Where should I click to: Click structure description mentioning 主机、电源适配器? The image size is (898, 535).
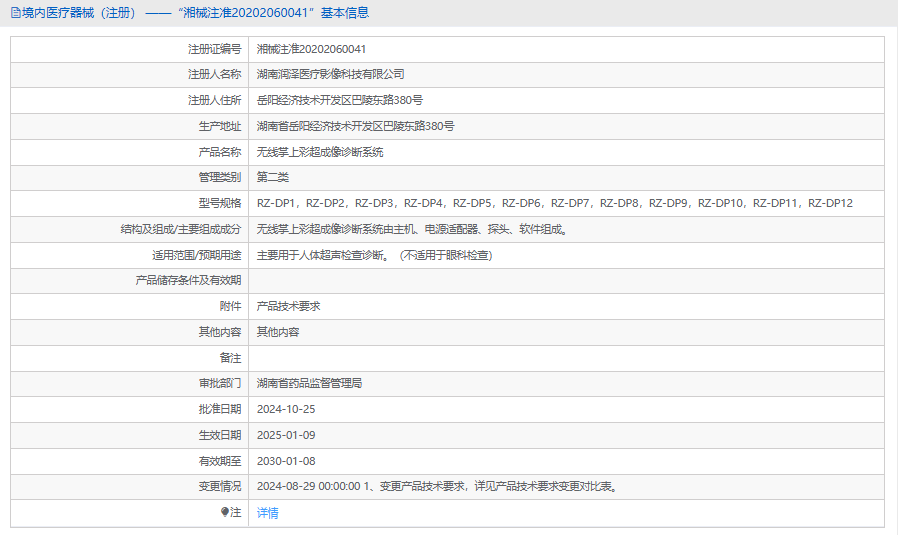tap(412, 229)
